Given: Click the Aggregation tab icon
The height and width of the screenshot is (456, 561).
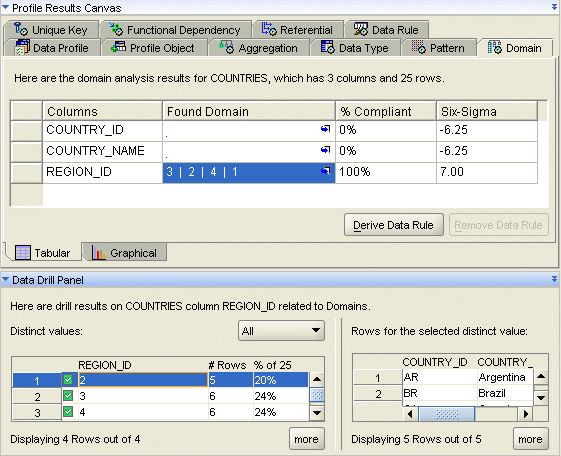Looking at the screenshot, I should (226, 47).
